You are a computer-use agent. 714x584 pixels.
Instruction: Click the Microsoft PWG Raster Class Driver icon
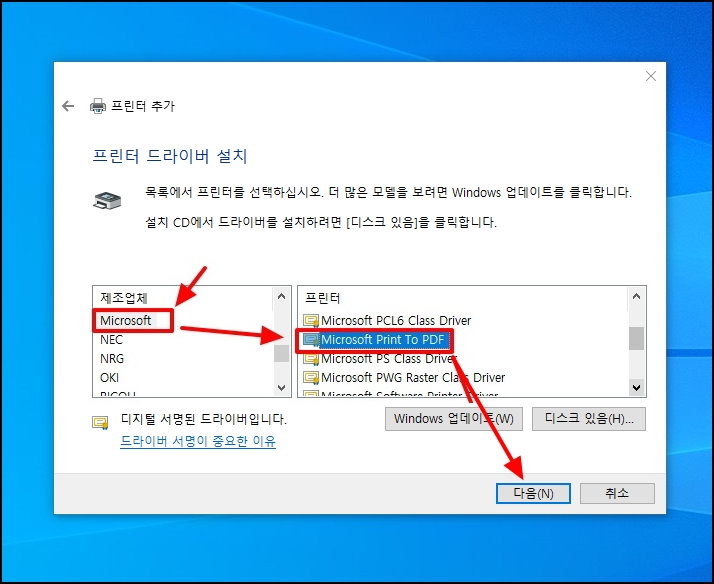pos(311,378)
